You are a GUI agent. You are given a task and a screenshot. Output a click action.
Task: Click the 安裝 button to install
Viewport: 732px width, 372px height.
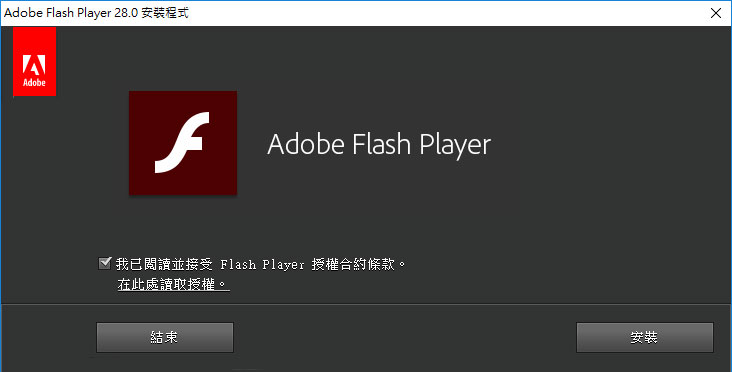pos(645,337)
